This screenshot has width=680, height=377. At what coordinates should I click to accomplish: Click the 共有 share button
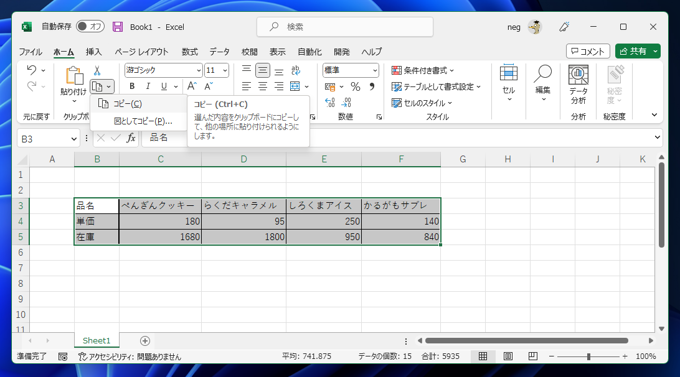(633, 51)
